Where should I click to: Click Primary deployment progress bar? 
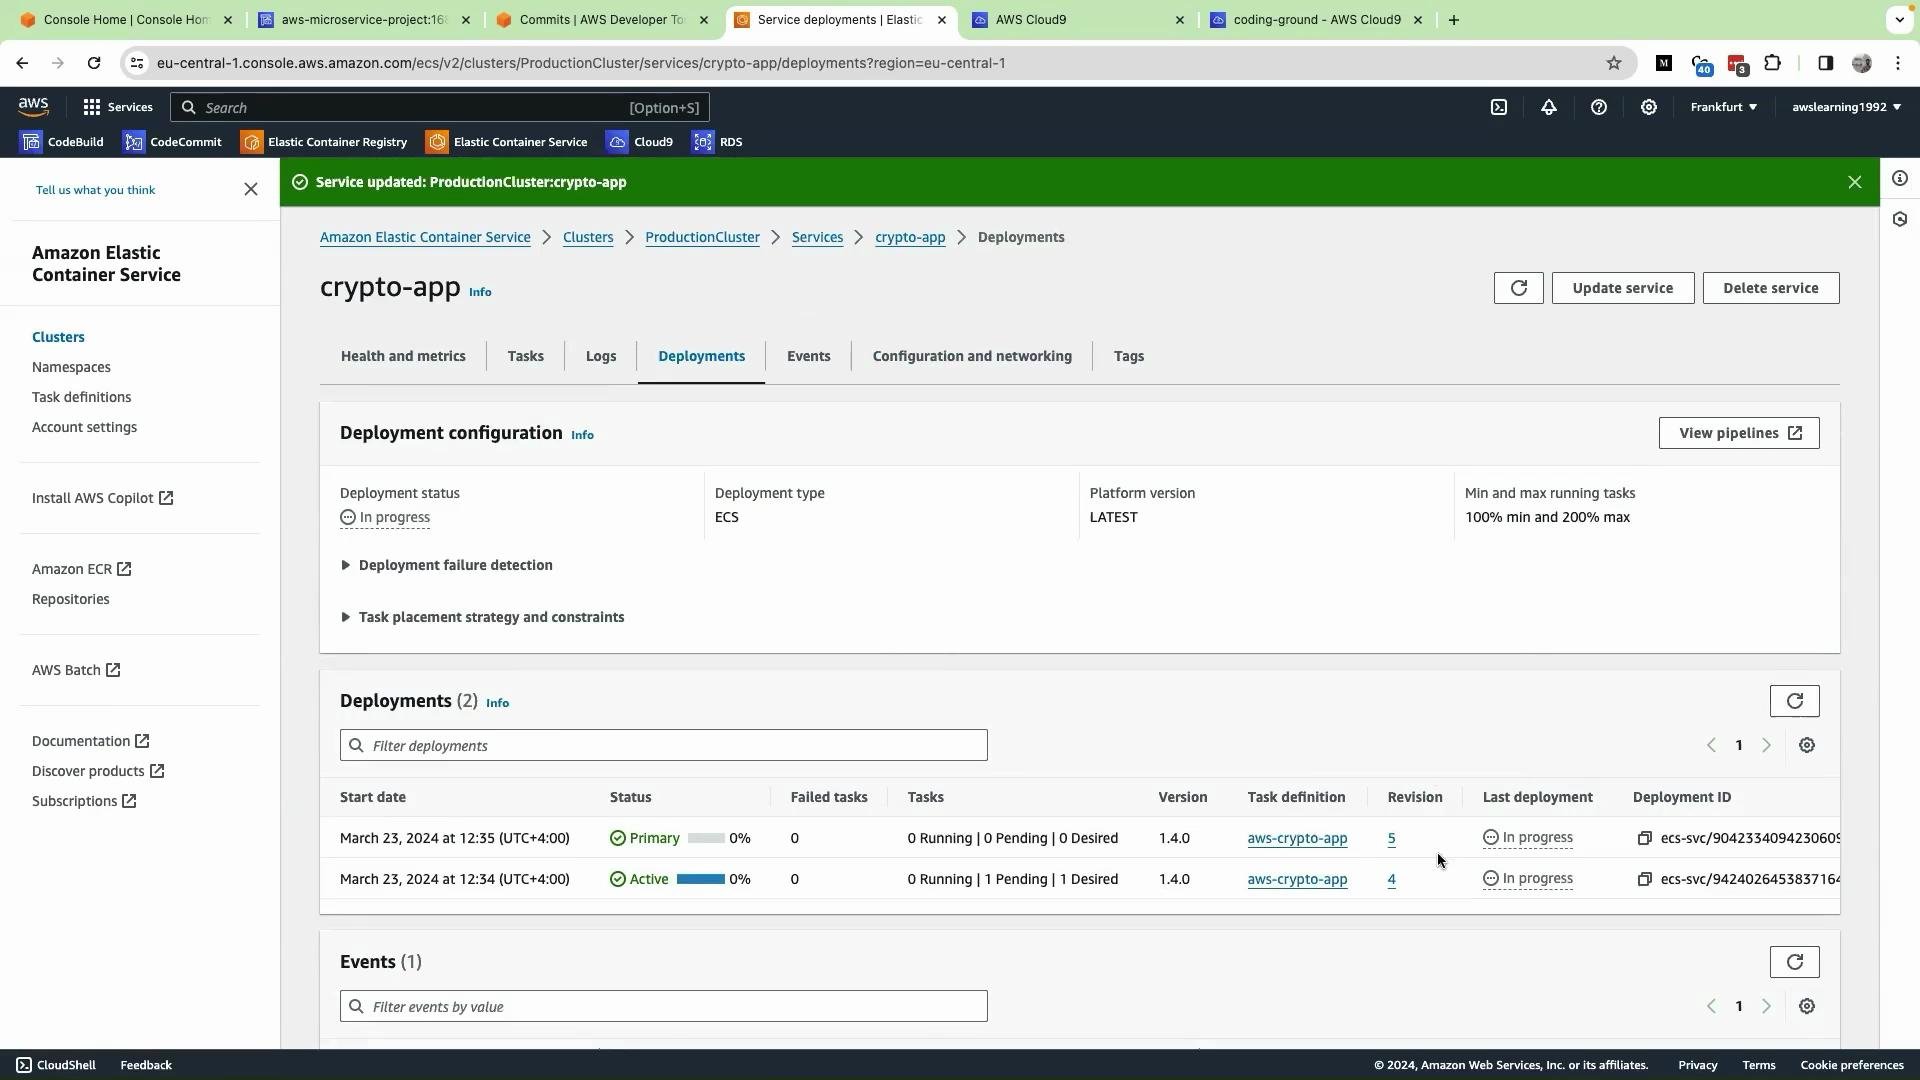point(706,838)
